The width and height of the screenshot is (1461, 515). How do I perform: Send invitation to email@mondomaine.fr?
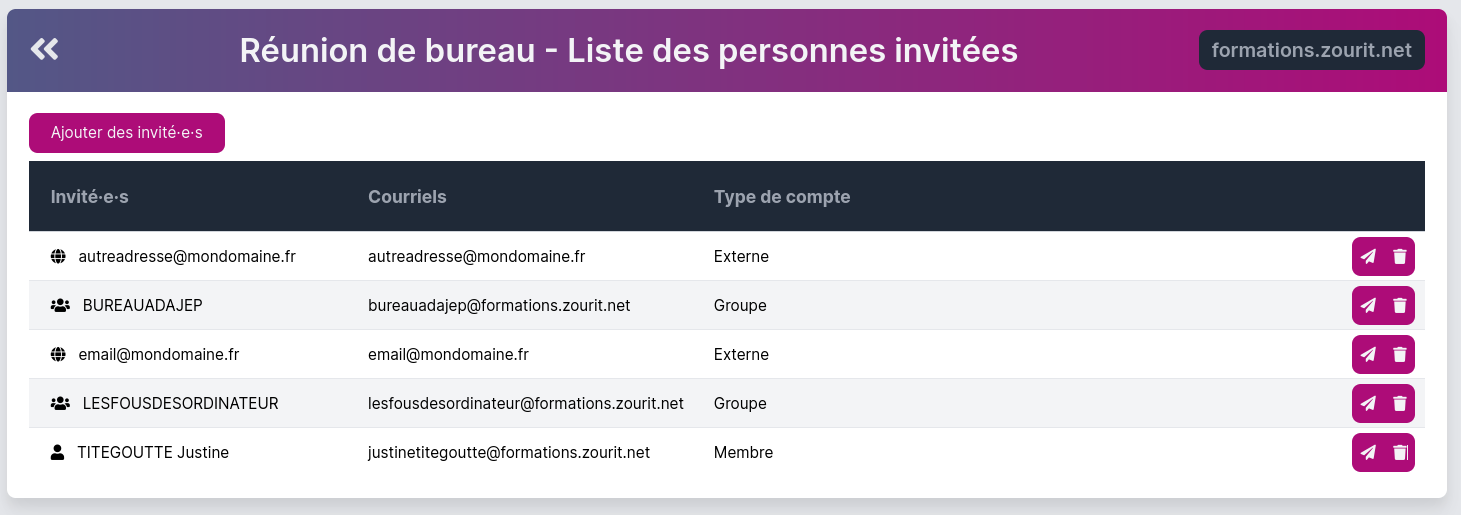click(x=1368, y=354)
